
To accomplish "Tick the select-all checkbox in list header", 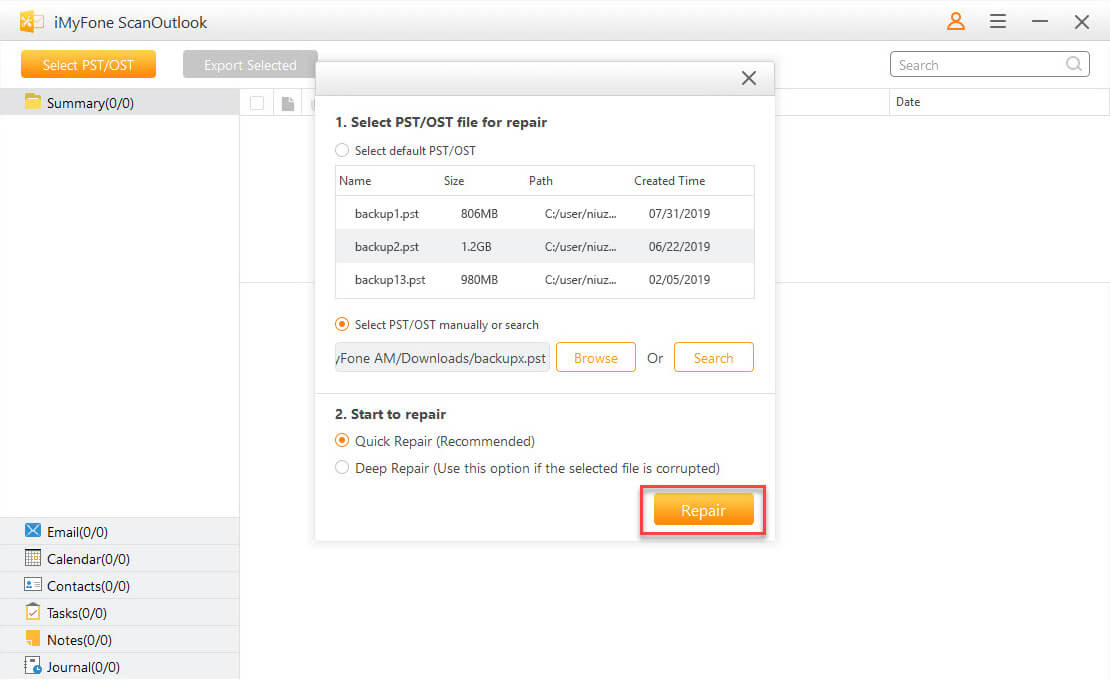I will [257, 103].
